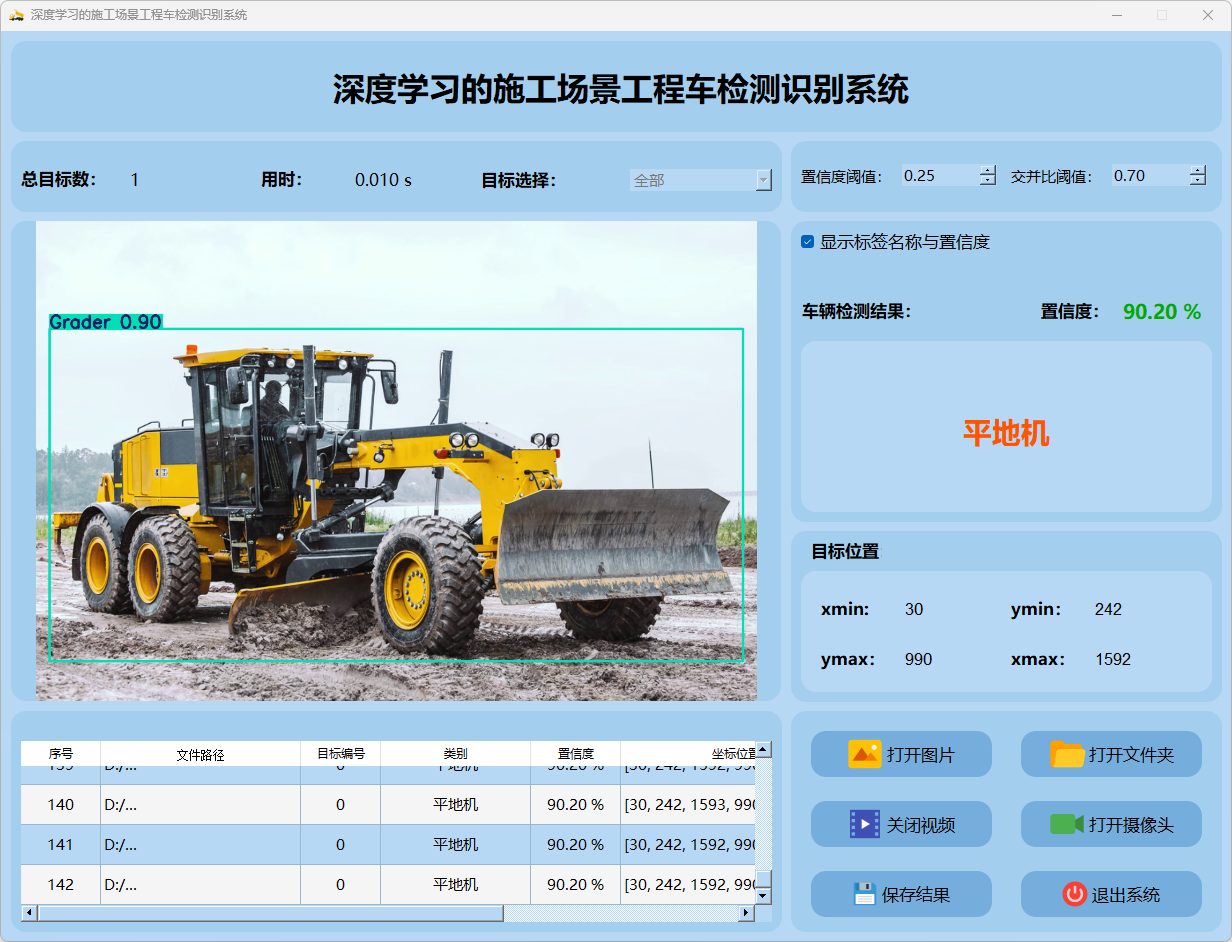Image resolution: width=1232 pixels, height=942 pixels.
Task: Click the image icon on 打开图片 button
Action: 864,754
